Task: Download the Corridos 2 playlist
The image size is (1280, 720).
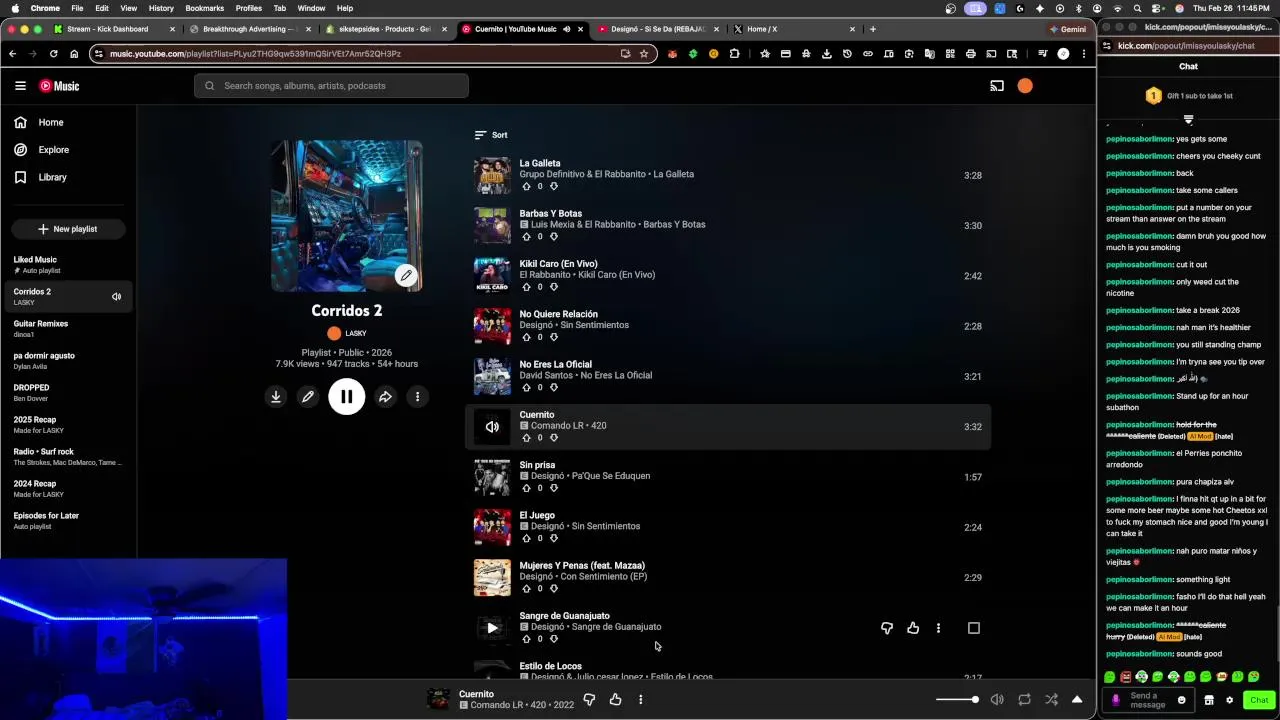Action: 276,397
